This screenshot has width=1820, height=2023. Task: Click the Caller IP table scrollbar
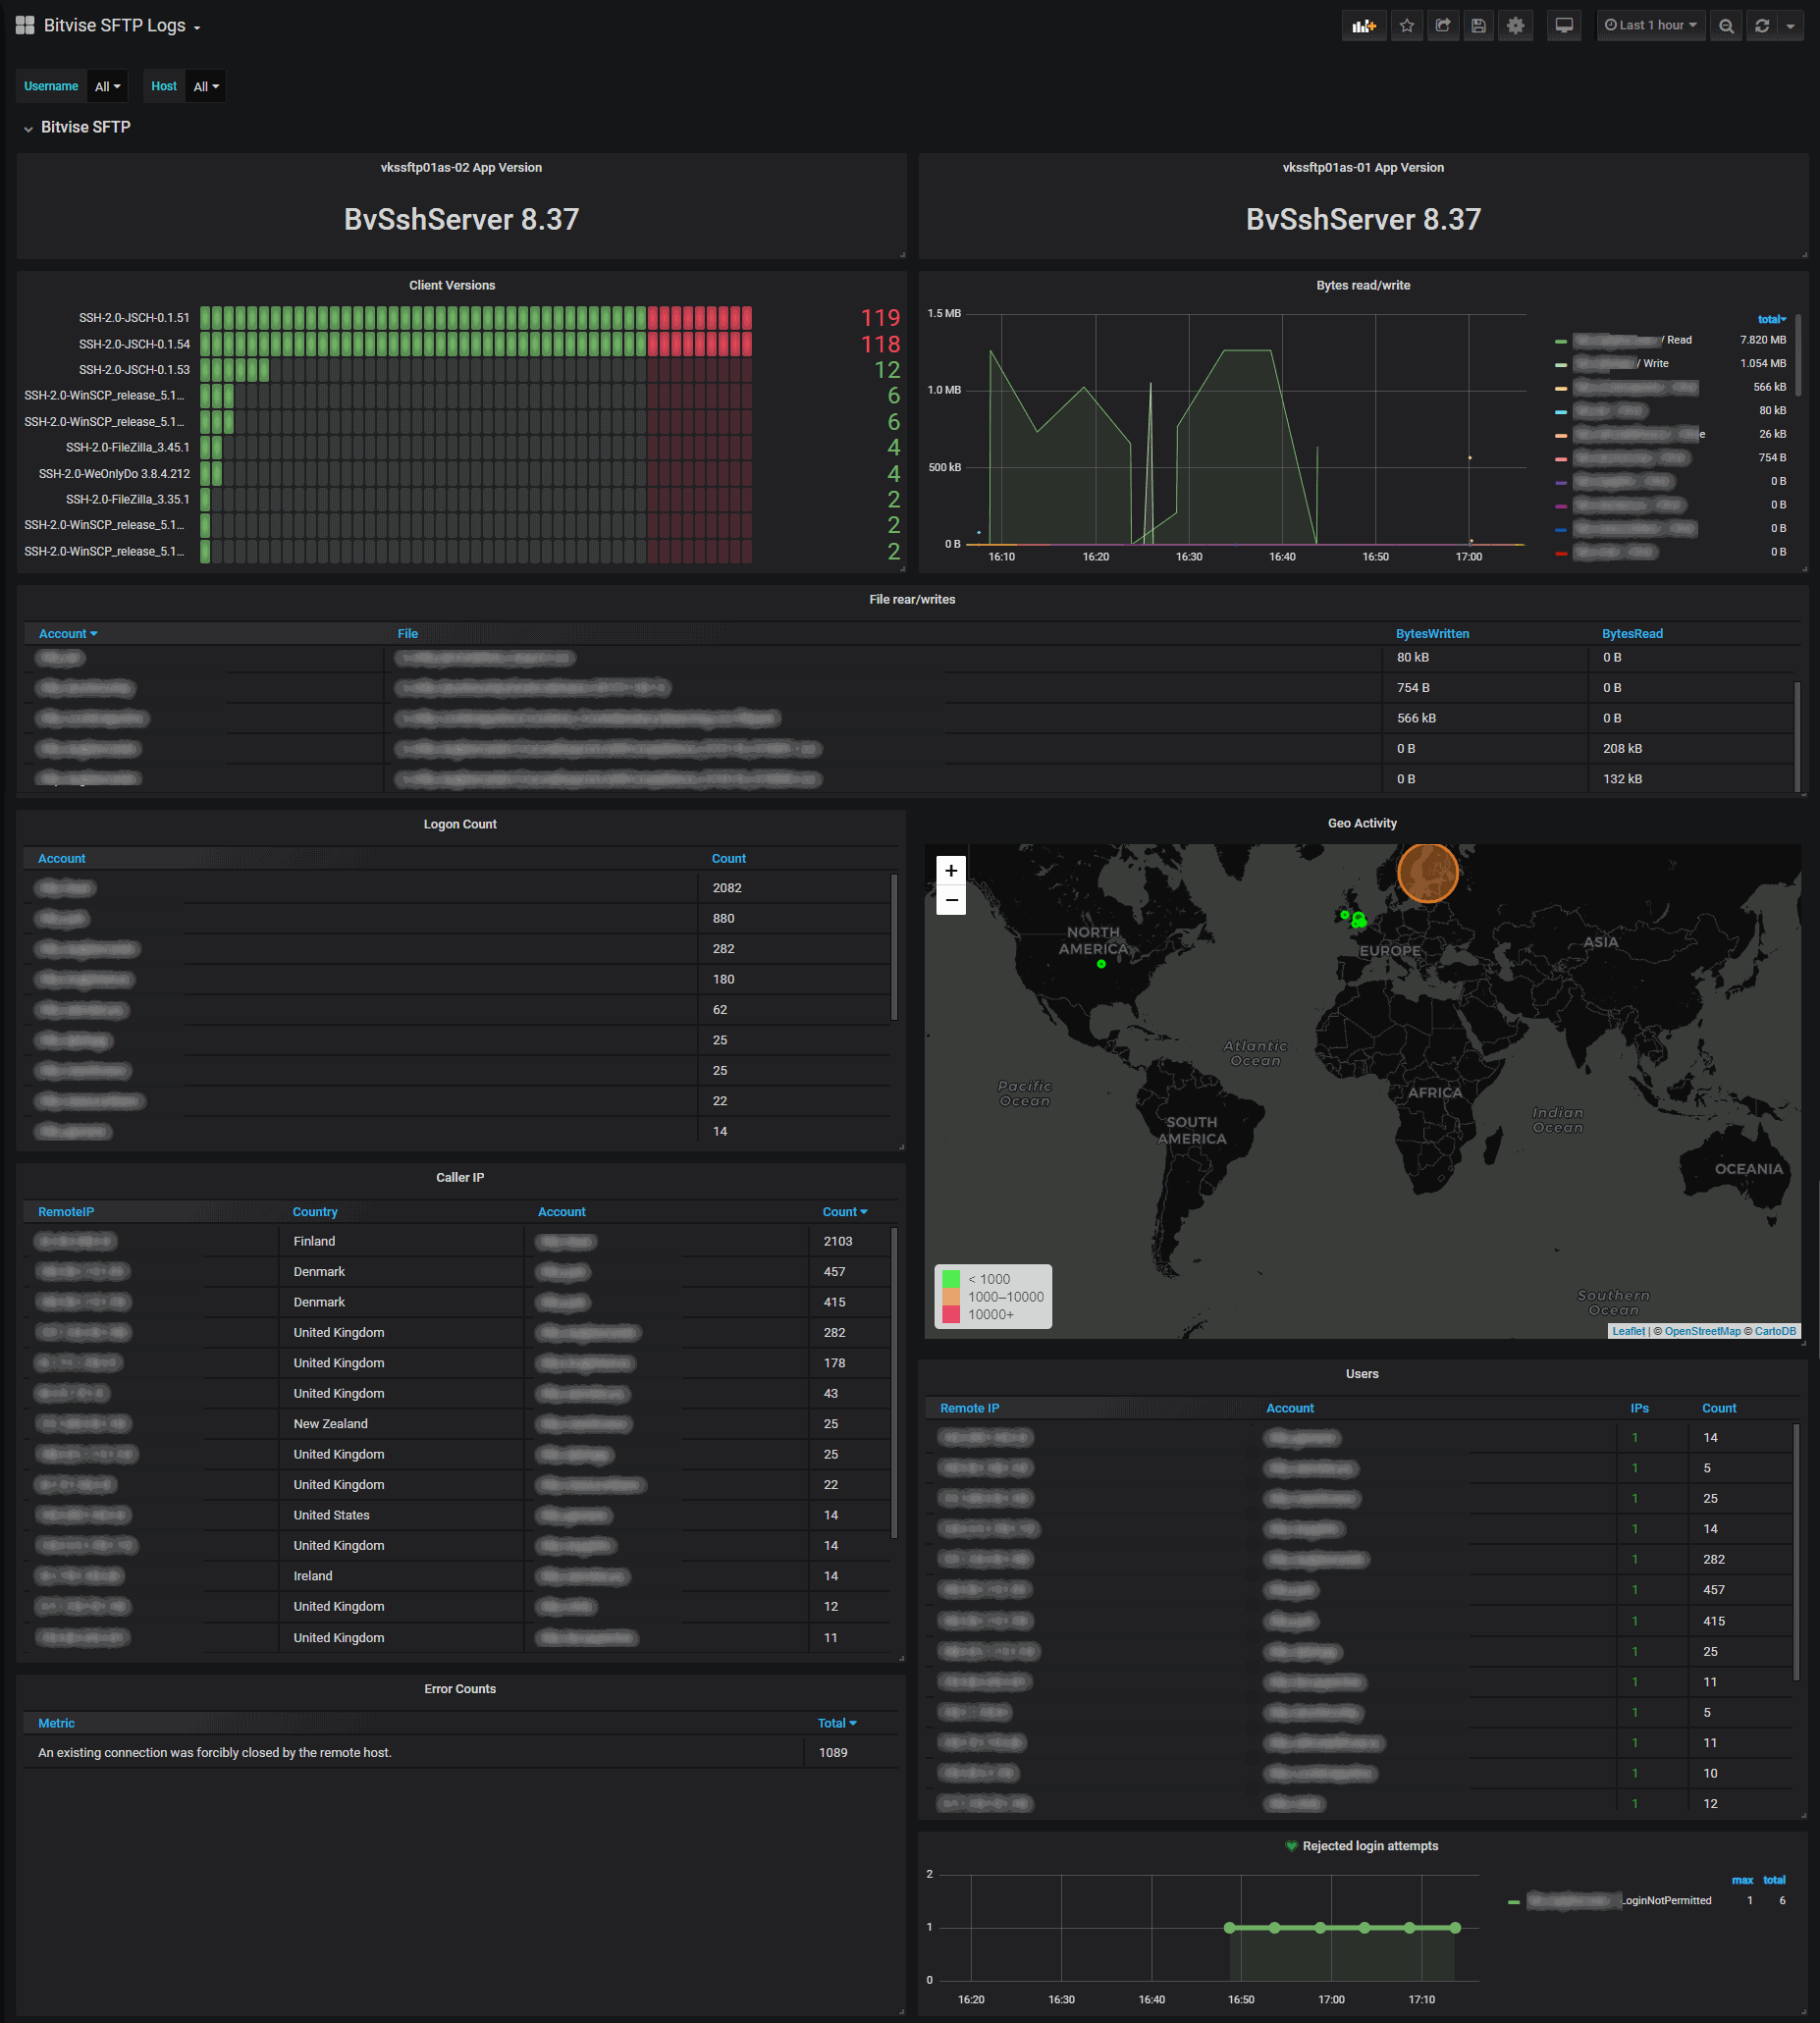click(894, 1383)
